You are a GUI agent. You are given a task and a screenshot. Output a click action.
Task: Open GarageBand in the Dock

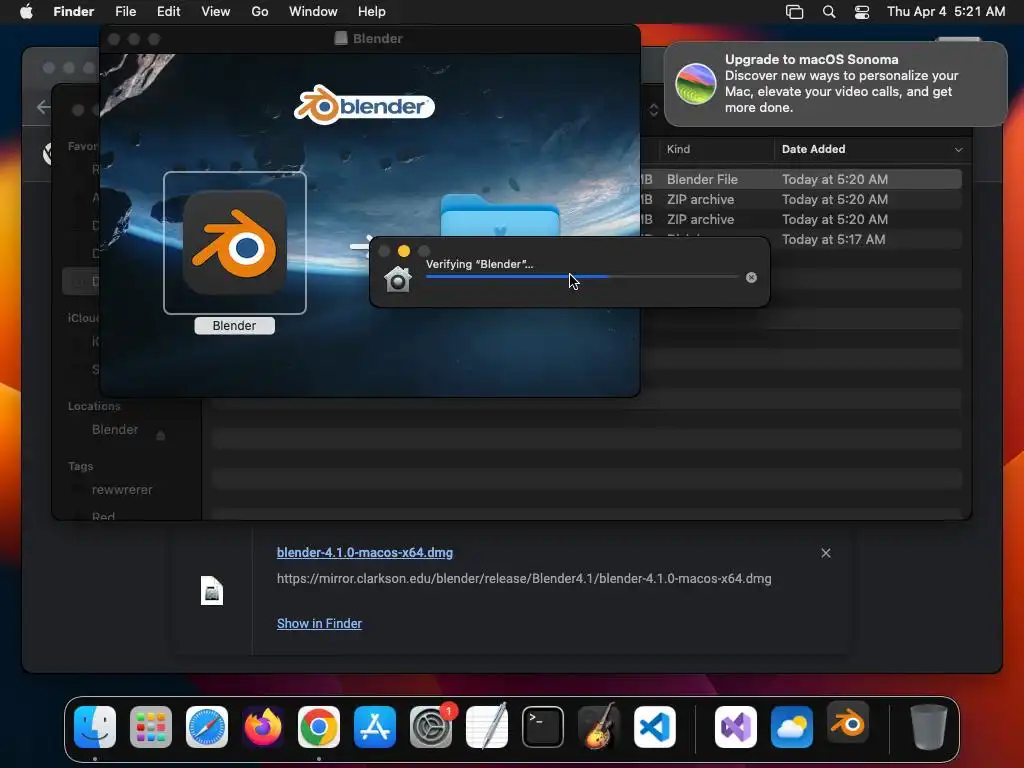tap(599, 727)
